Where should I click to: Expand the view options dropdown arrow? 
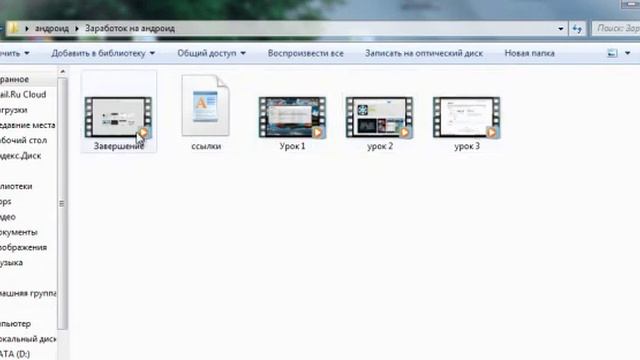[x=627, y=53]
